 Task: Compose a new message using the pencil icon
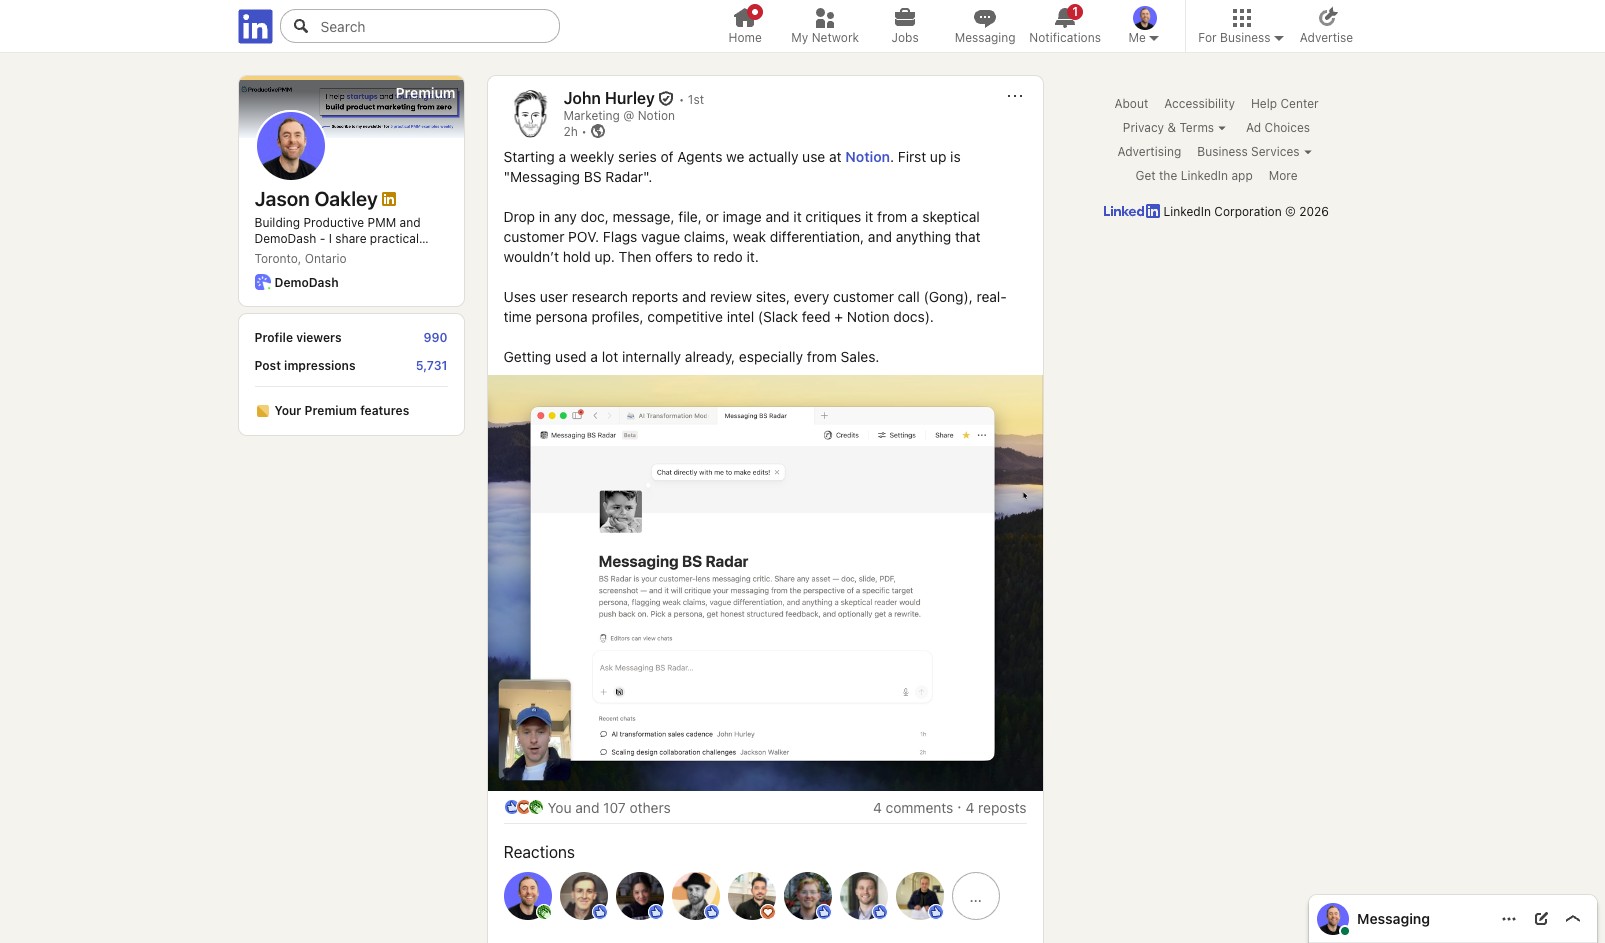click(x=1541, y=919)
